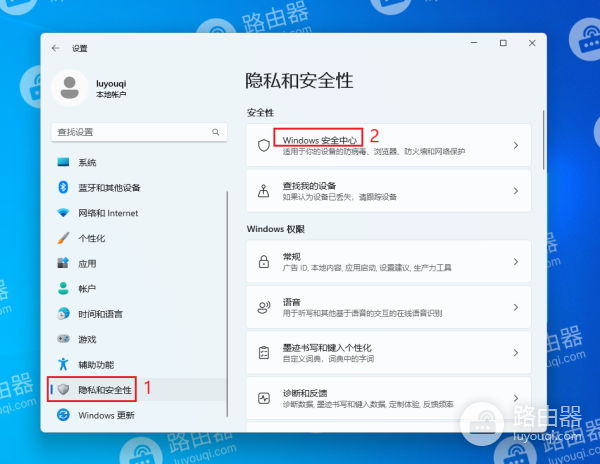Click the back arrow in Settings
Image resolution: width=600 pixels, height=464 pixels.
55,48
